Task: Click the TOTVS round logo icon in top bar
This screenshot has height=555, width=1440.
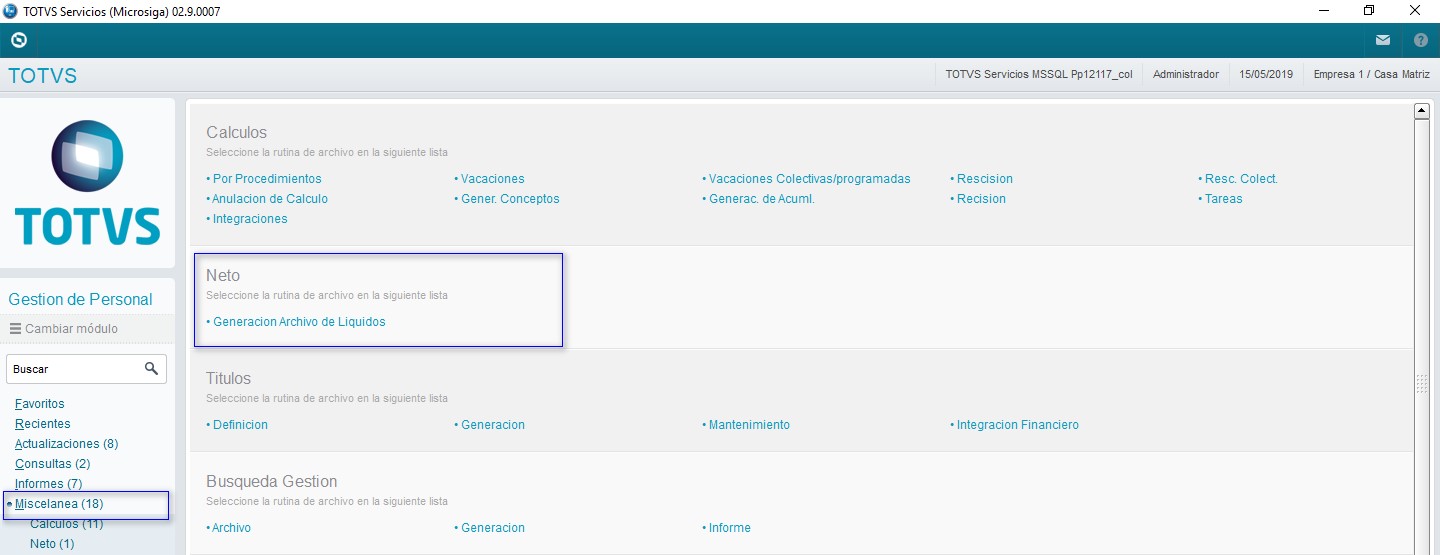Action: [x=18, y=41]
